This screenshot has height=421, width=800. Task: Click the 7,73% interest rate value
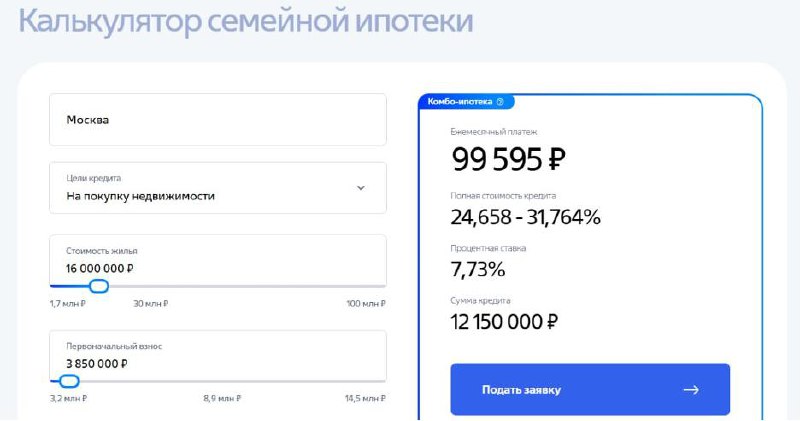tap(479, 269)
